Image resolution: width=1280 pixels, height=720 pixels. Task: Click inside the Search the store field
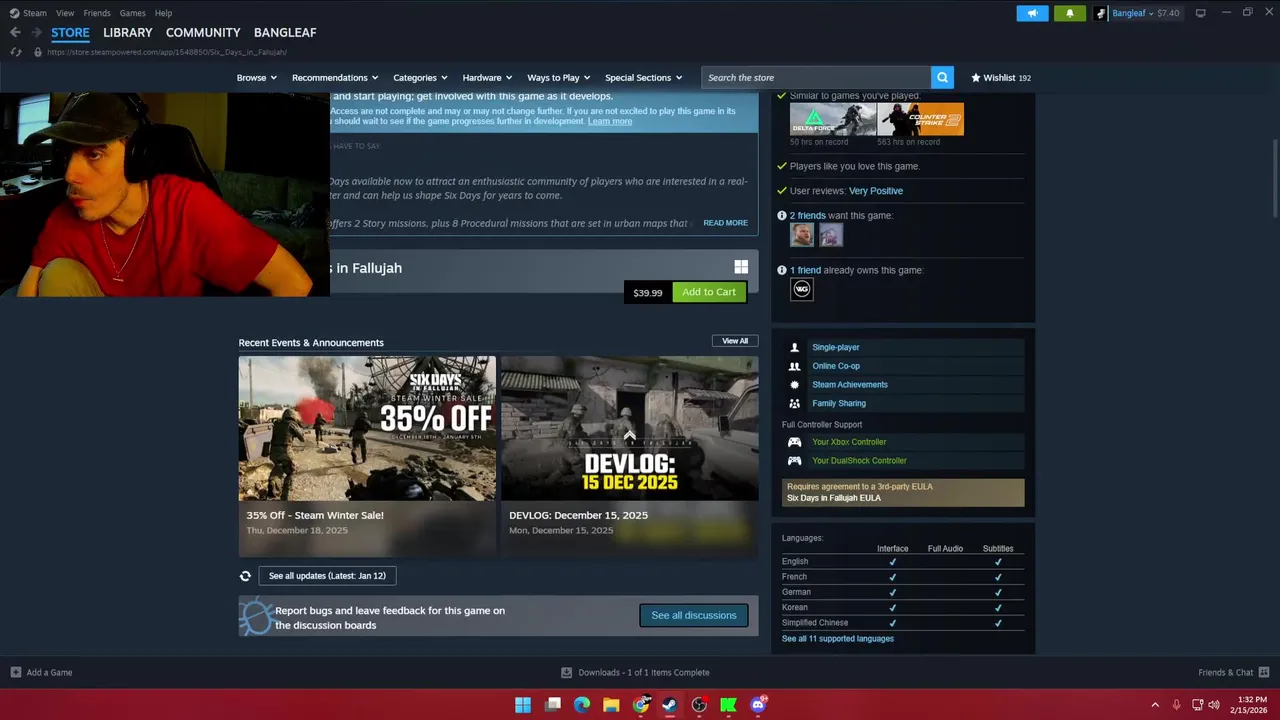(816, 77)
